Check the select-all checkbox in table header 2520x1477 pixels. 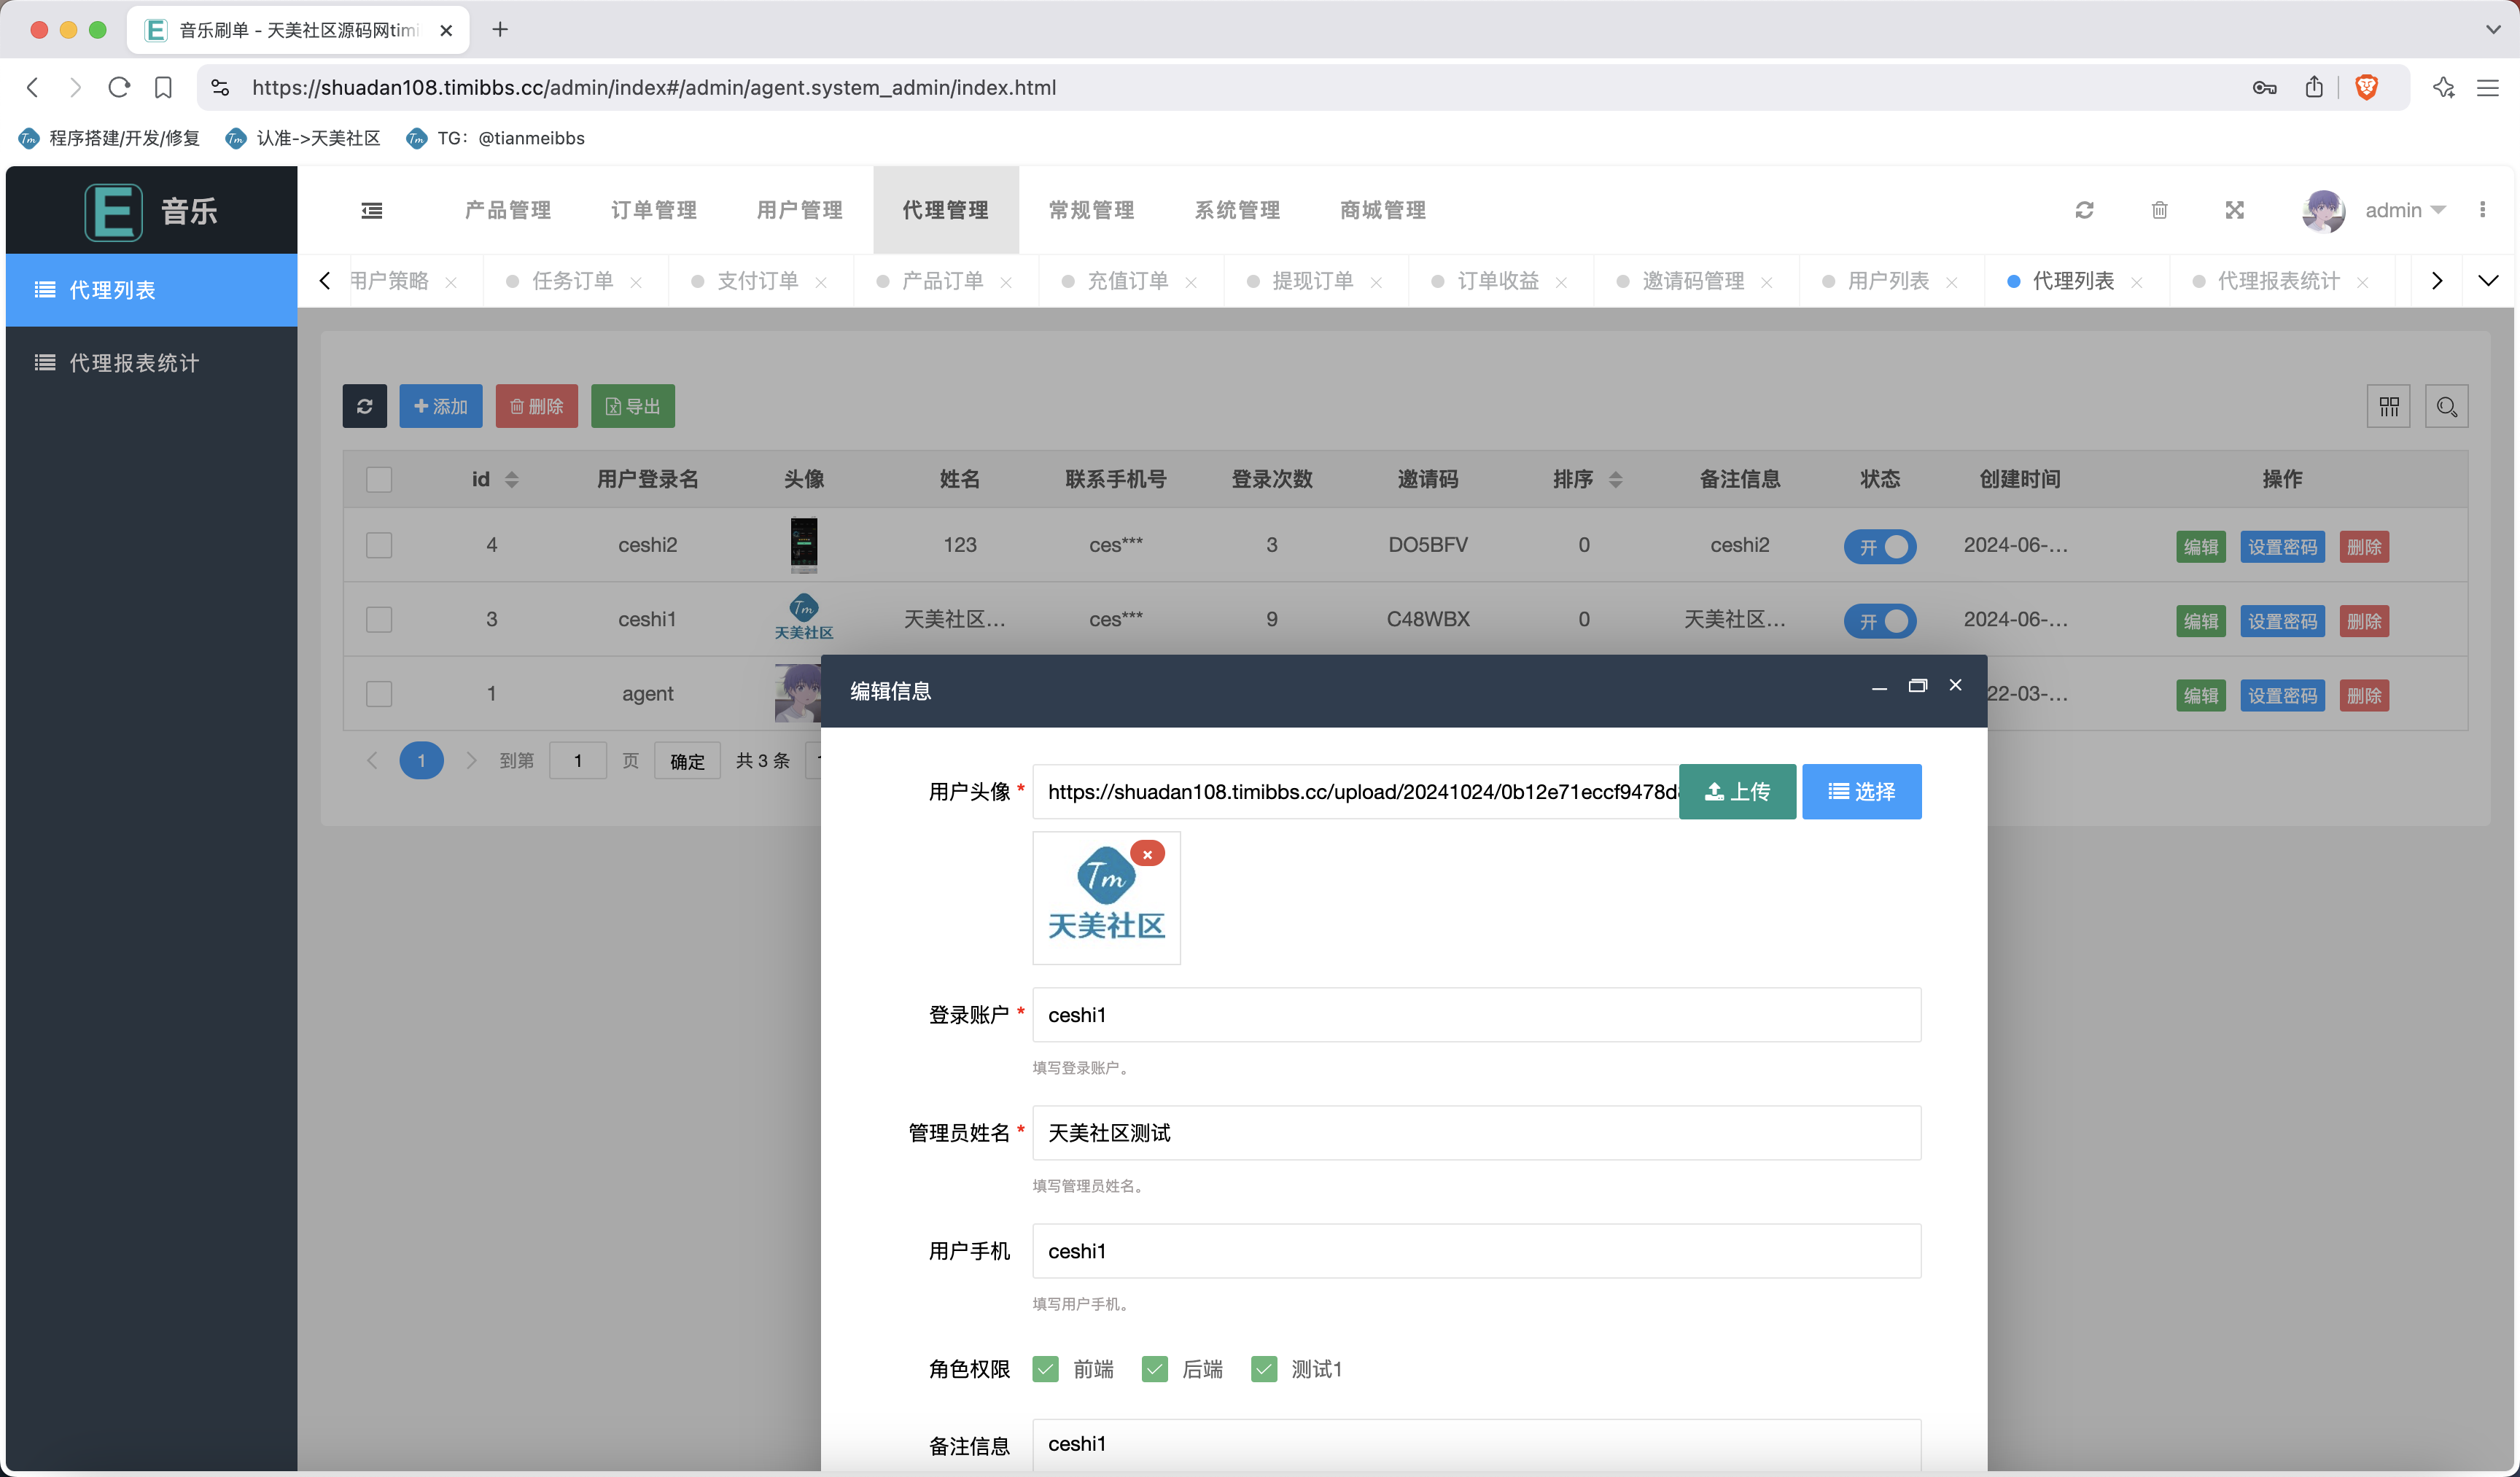click(x=379, y=480)
